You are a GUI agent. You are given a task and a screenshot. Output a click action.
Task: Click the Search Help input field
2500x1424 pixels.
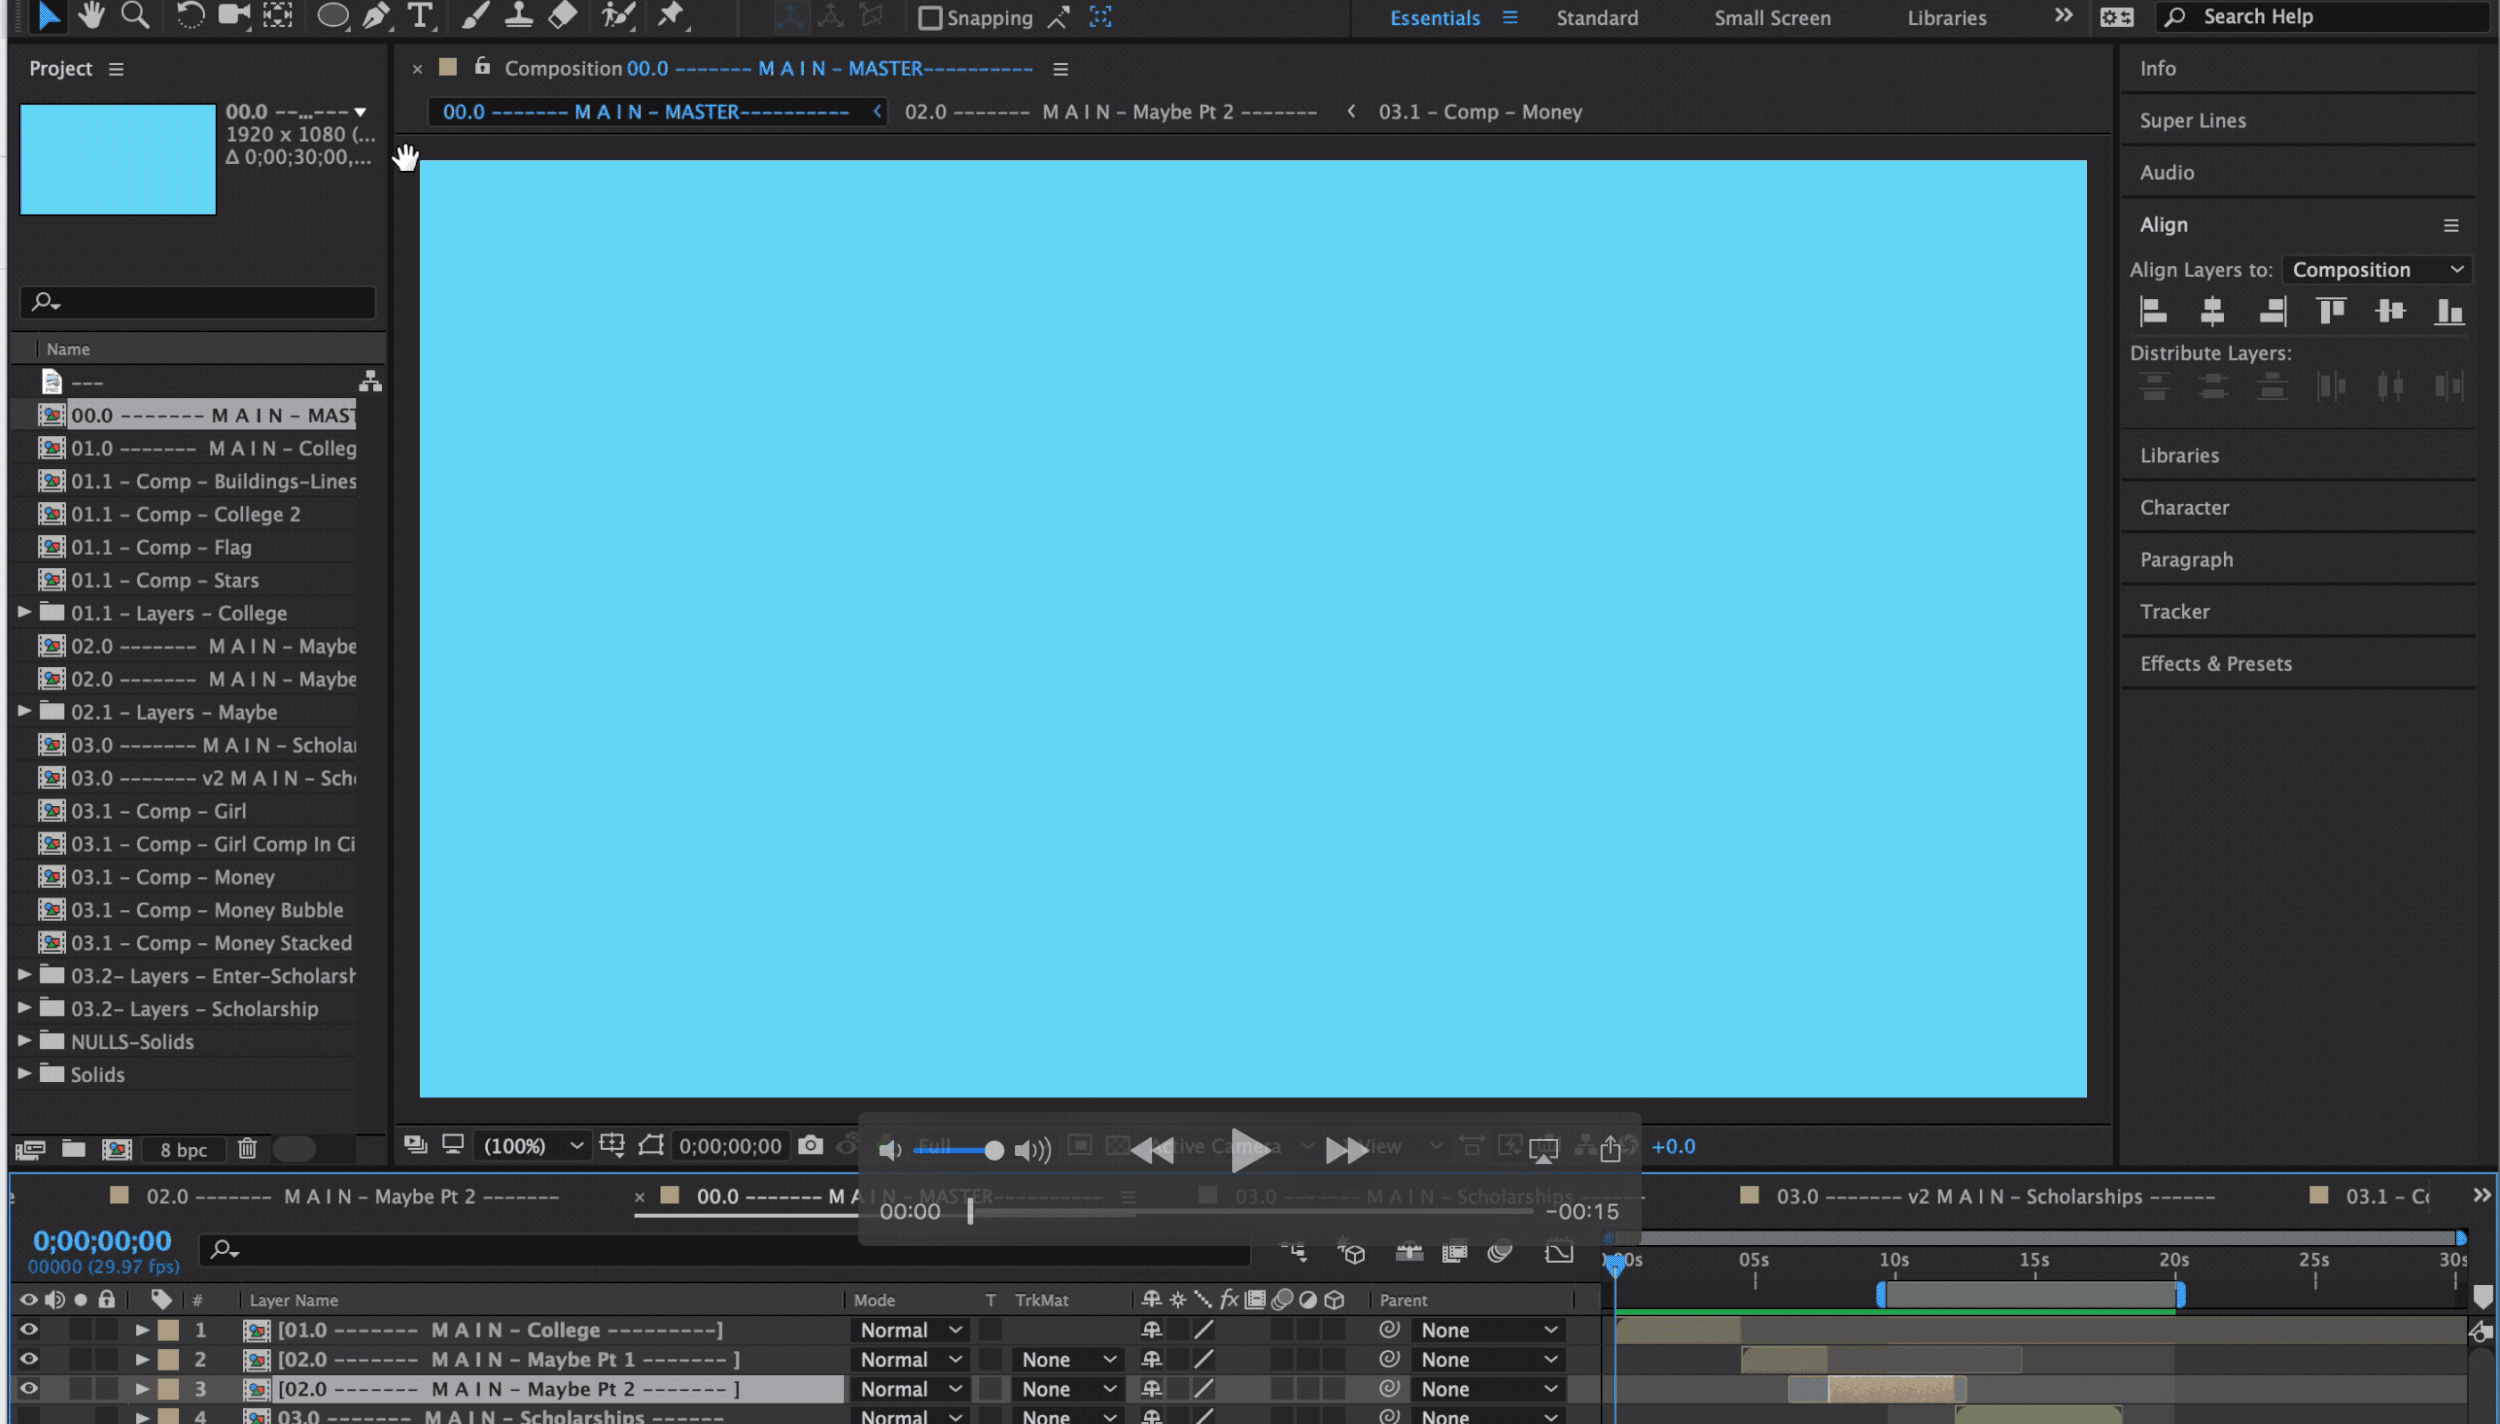2320,17
